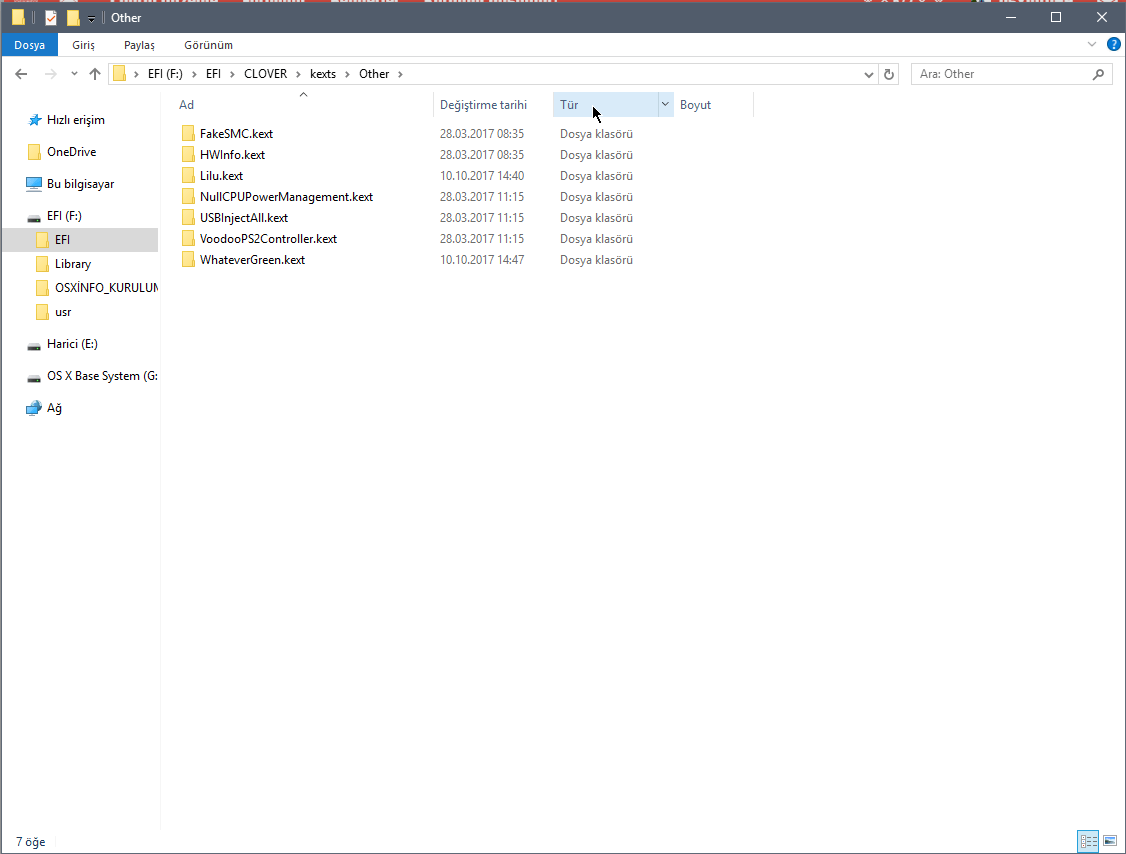Open the Tür column filter dropdown
The height and width of the screenshot is (854, 1126).
(665, 105)
